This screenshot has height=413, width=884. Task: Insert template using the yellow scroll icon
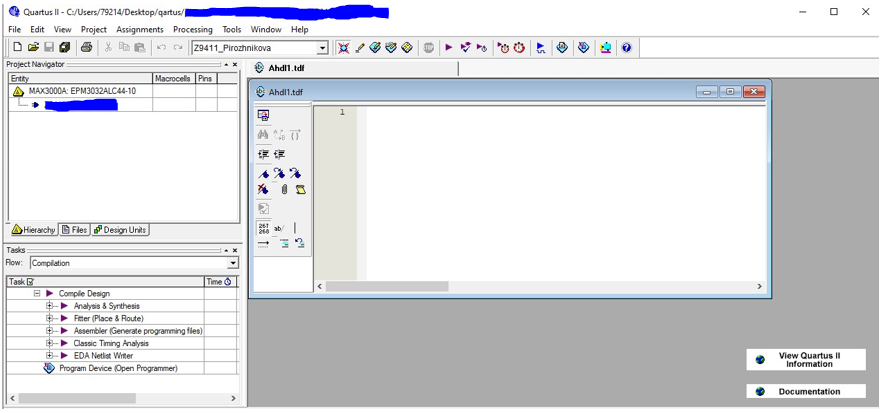point(300,189)
